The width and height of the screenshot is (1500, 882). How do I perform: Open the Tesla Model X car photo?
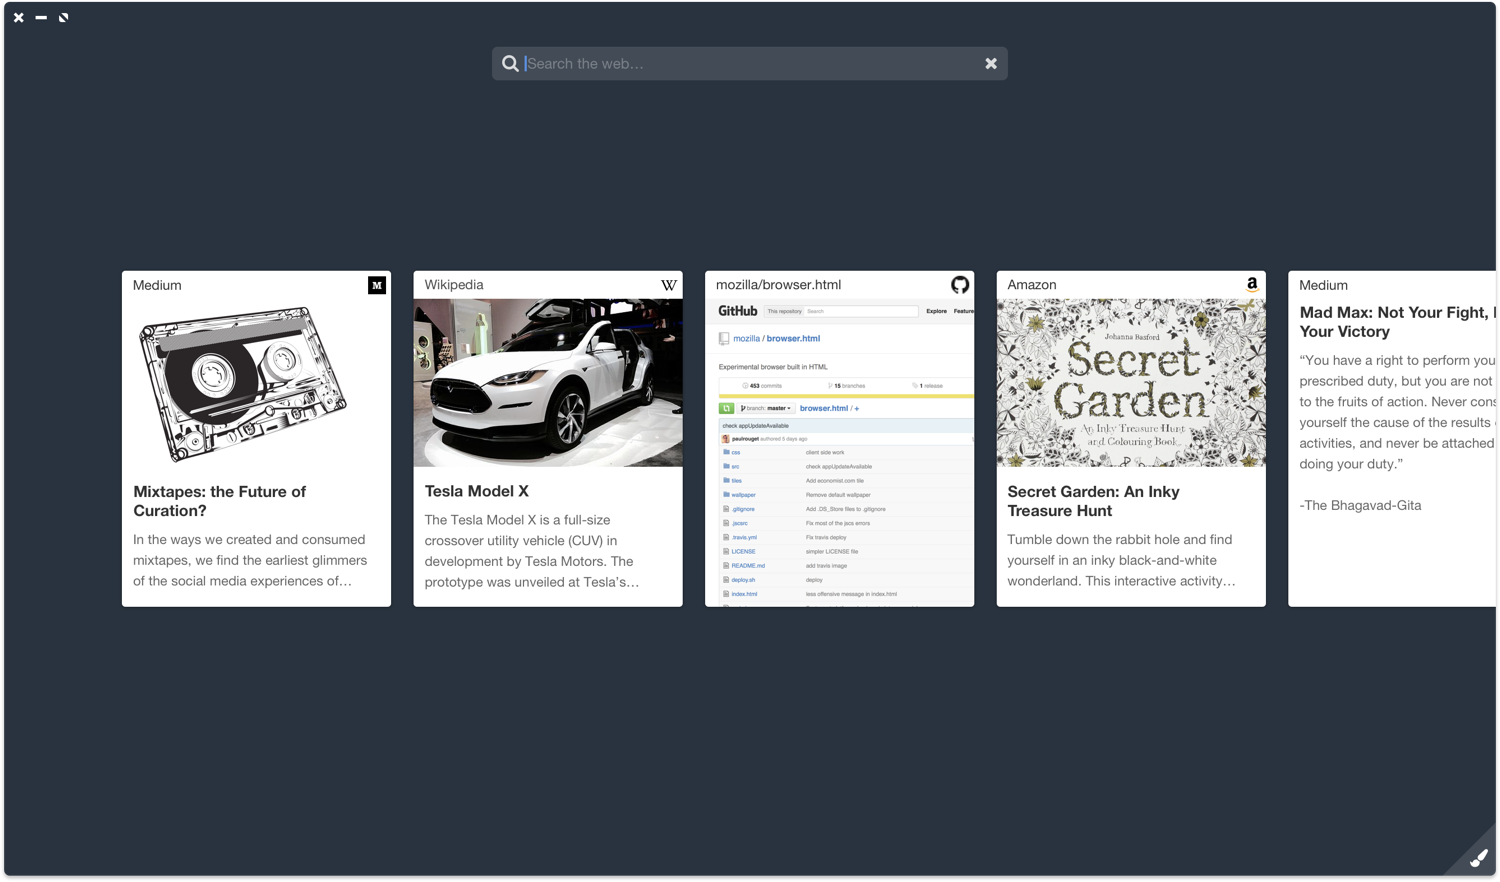point(548,383)
